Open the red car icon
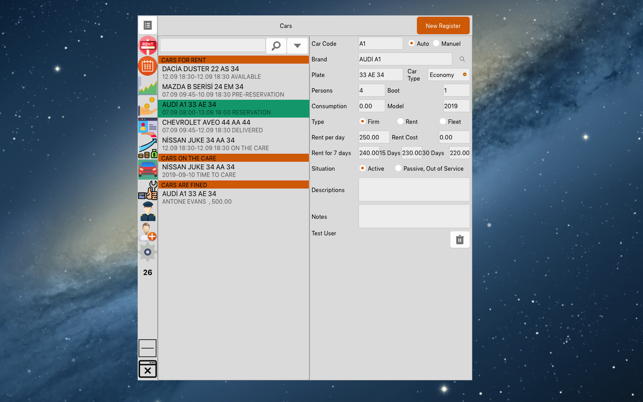The height and width of the screenshot is (402, 643). 148,169
